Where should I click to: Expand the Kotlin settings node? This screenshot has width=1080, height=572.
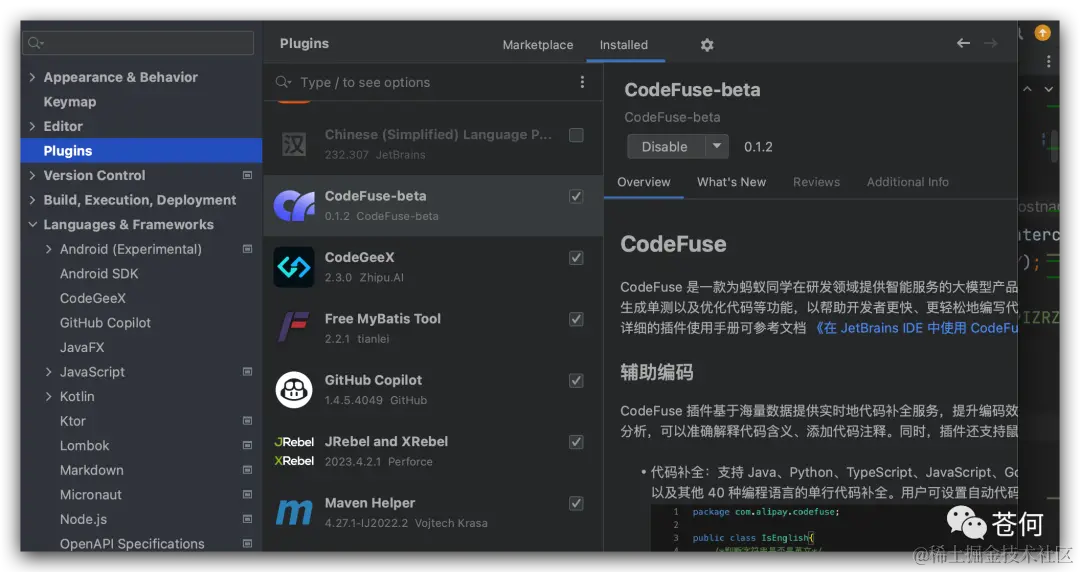(x=48, y=396)
